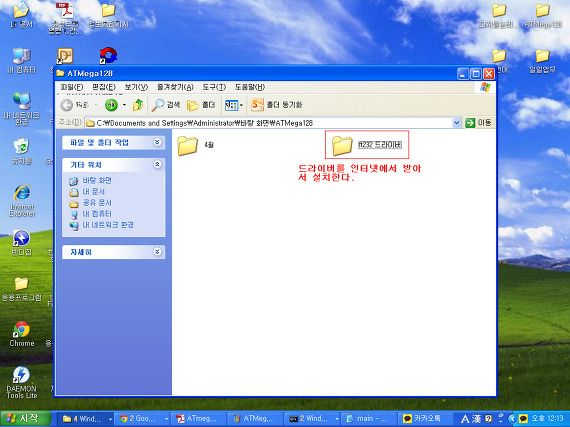Screen dimensions: 570x427
Task: Click the system clock 오후 12:13
Action: 547,418
